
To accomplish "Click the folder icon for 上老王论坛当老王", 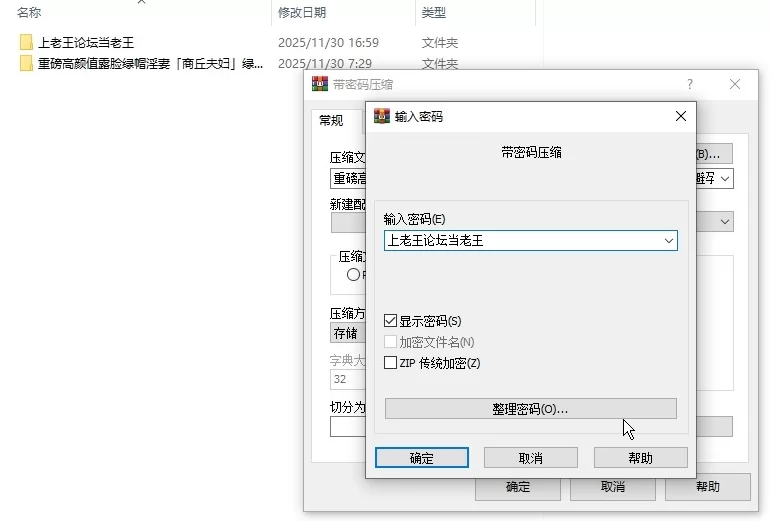I will [26, 43].
